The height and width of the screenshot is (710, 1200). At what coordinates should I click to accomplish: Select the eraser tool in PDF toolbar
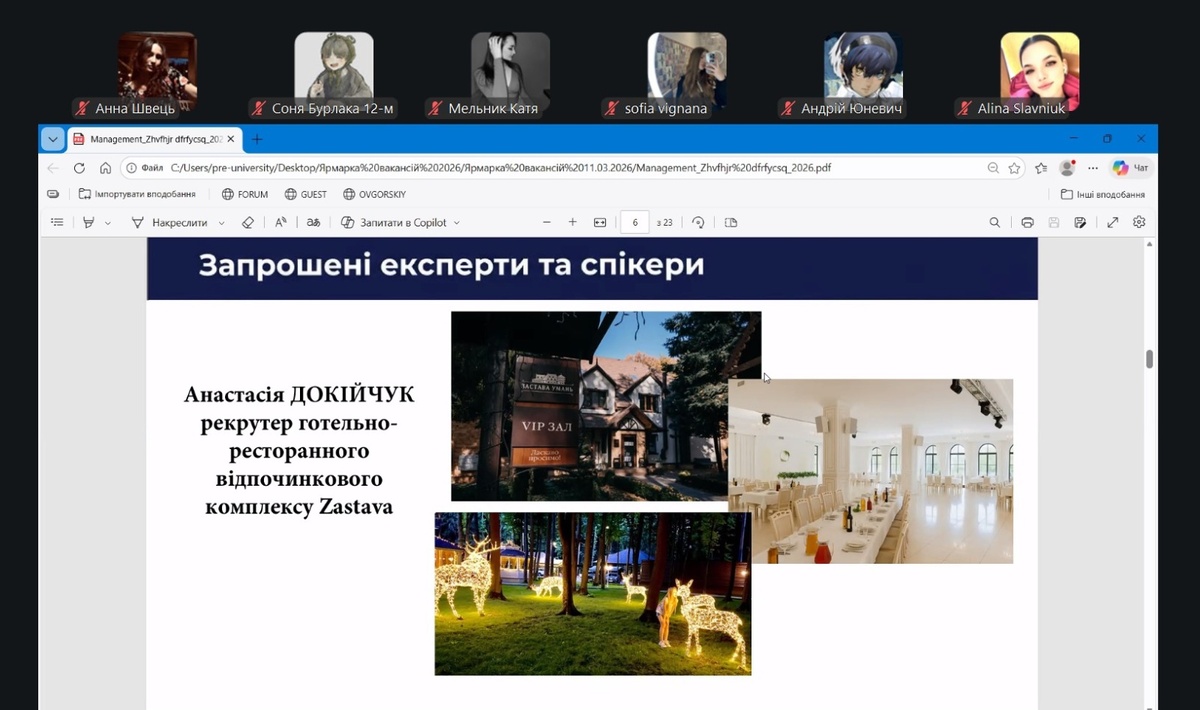point(248,223)
